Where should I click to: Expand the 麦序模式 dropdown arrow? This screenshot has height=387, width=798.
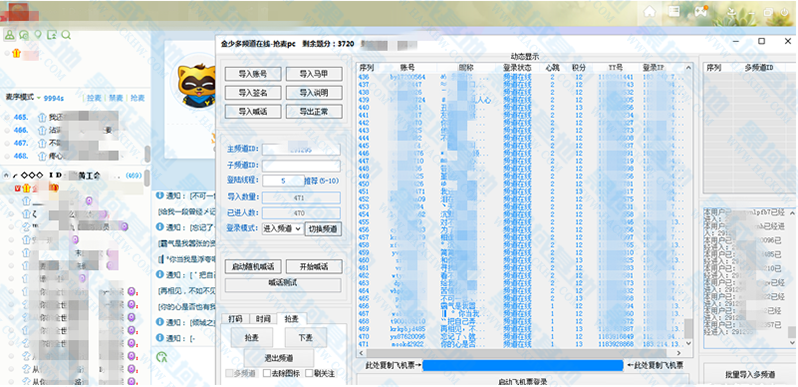click(x=38, y=97)
